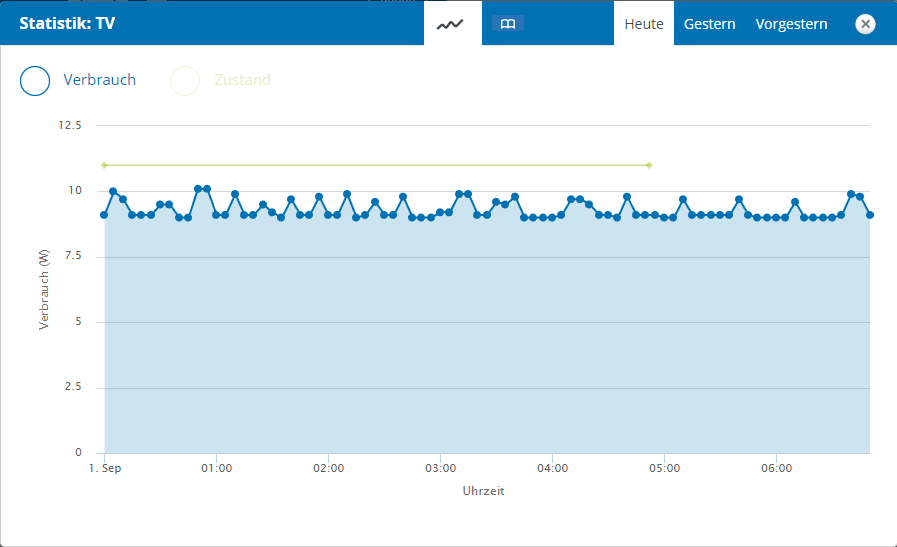Click the pale Zustand legend circle
The image size is (897, 547).
(x=185, y=80)
